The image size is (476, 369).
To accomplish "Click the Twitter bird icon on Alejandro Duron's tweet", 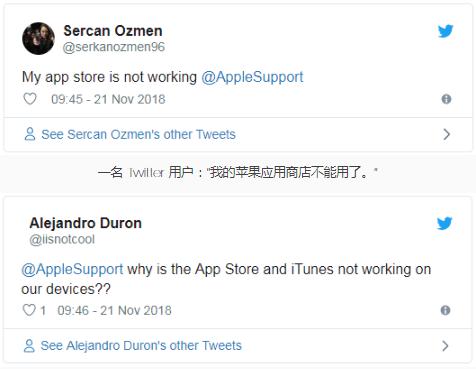I will [x=445, y=223].
